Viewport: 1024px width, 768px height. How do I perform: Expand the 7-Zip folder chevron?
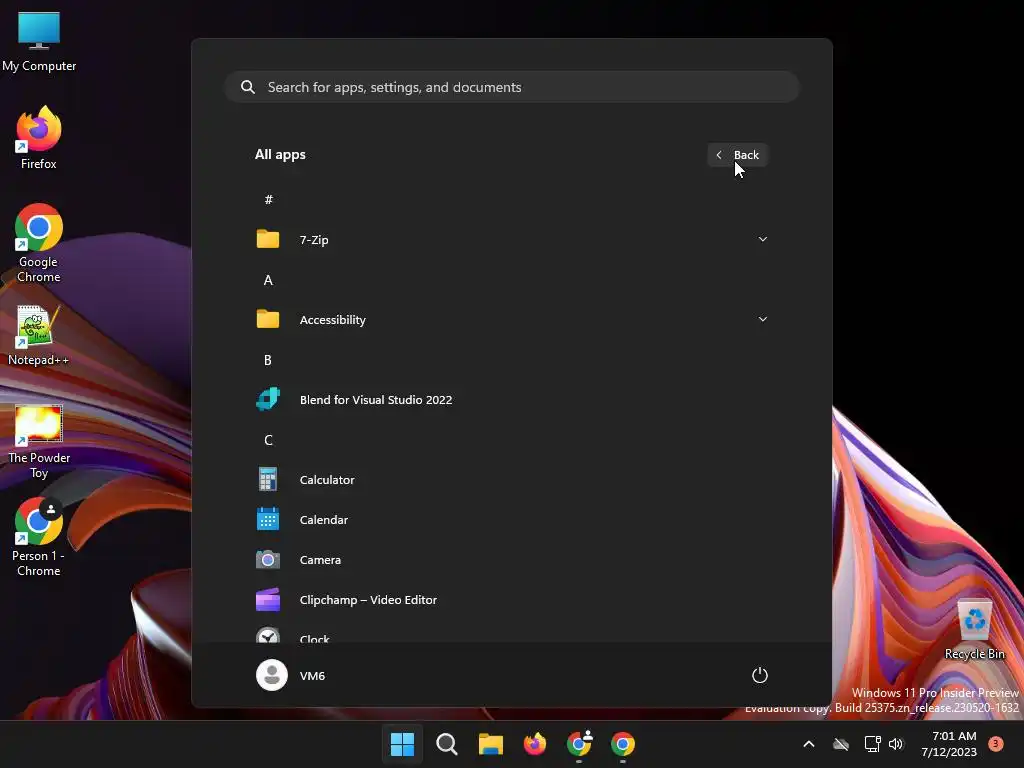point(763,239)
